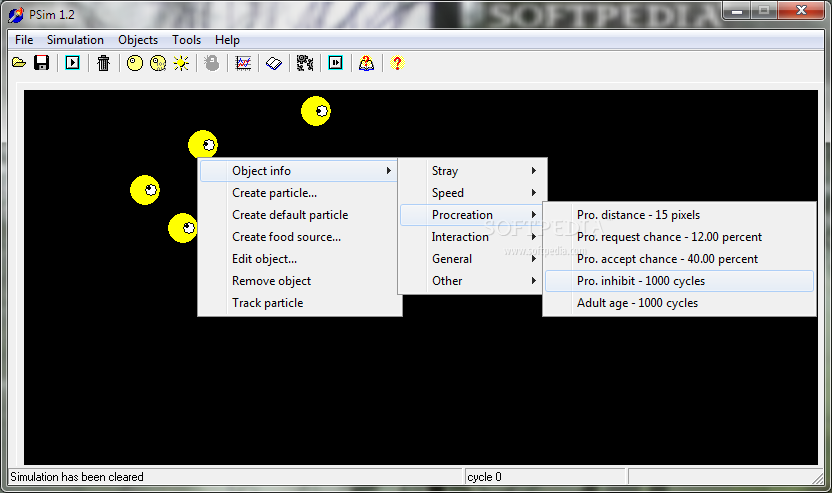
Task: Click Pro. inhibit - 1000 cycles
Action: point(679,281)
